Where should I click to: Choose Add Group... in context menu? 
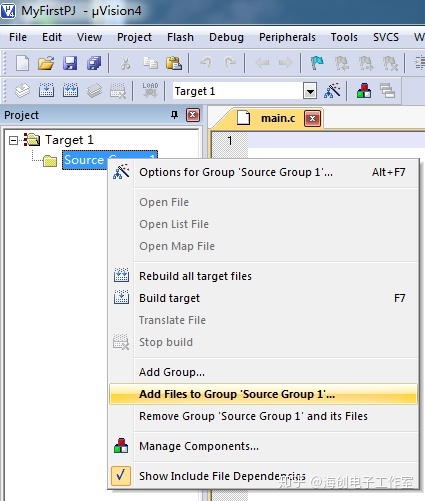pos(263,372)
